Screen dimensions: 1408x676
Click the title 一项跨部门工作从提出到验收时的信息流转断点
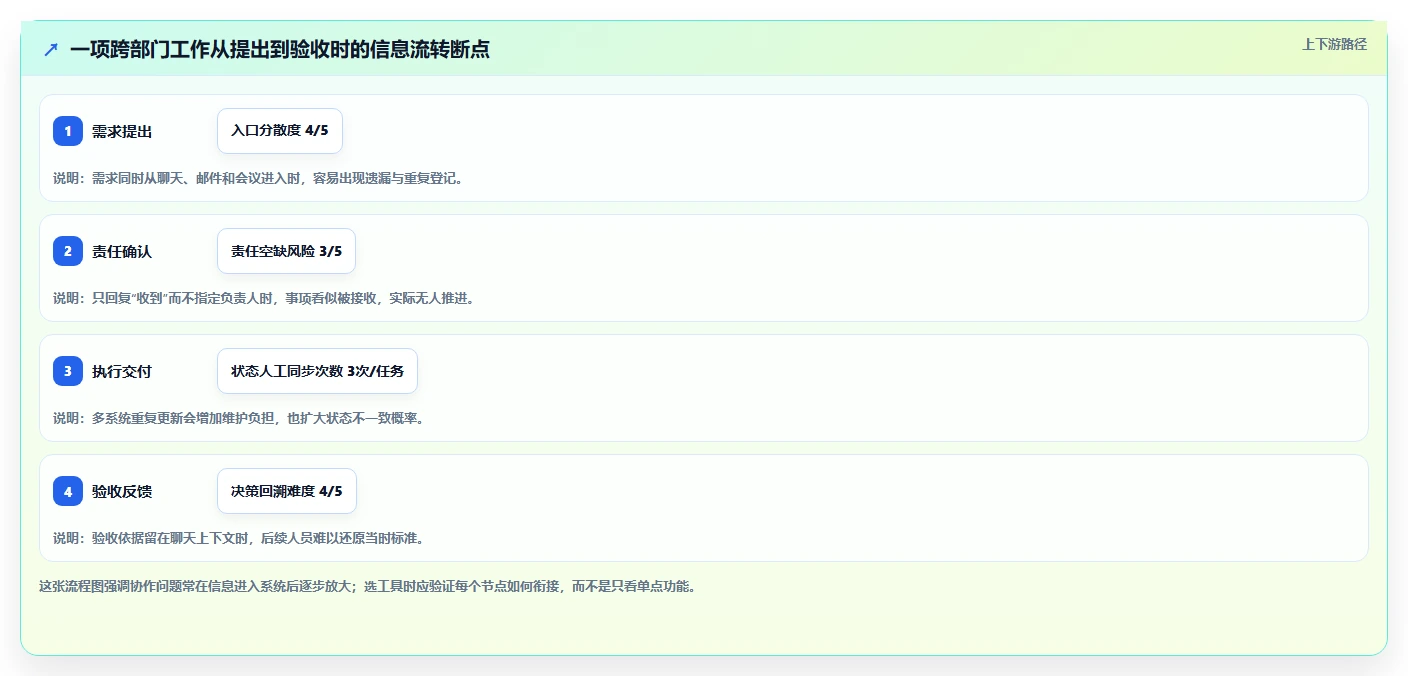click(280, 49)
